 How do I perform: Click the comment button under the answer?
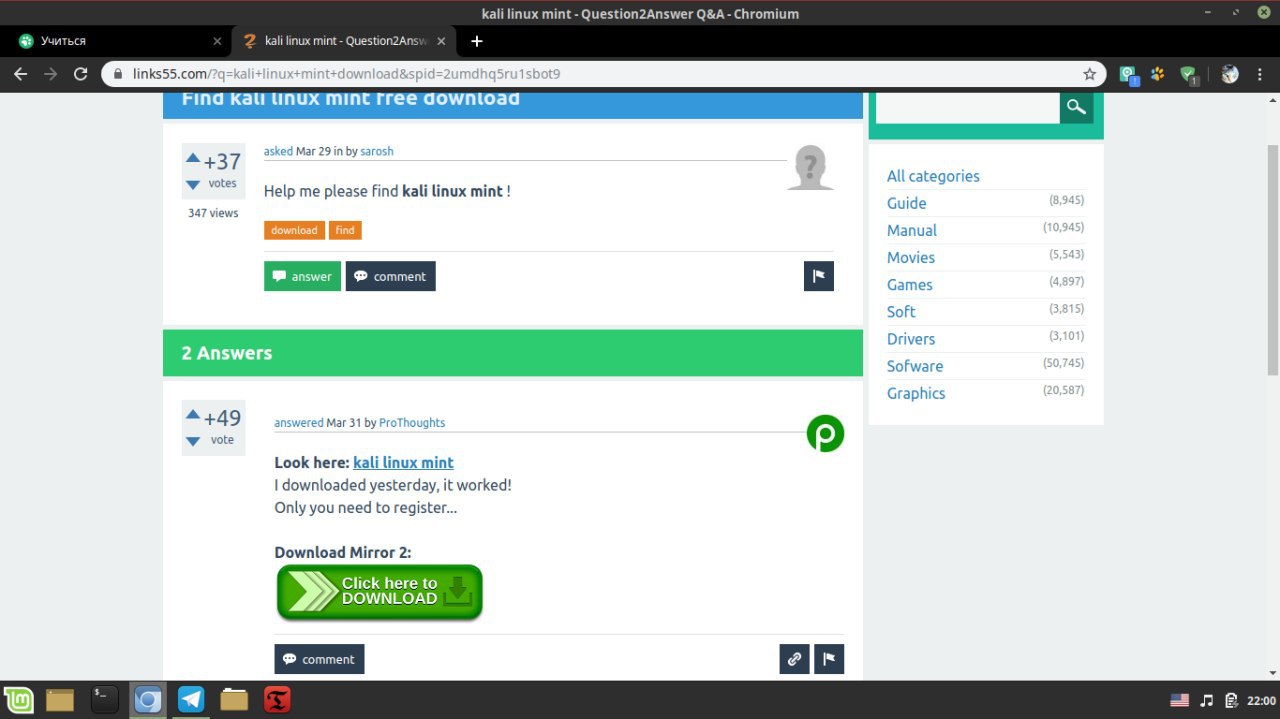[319, 659]
